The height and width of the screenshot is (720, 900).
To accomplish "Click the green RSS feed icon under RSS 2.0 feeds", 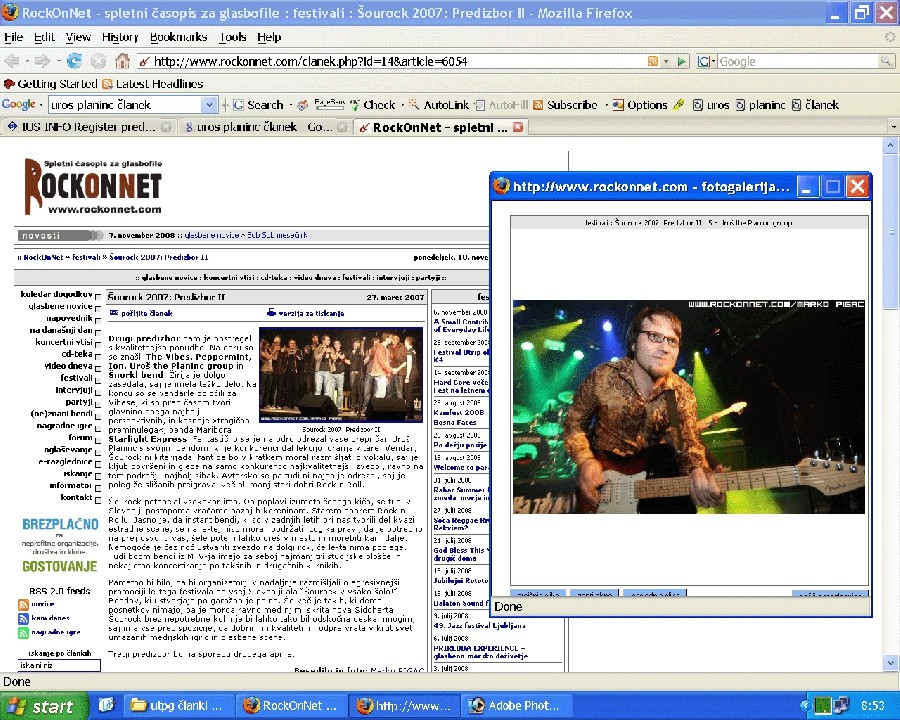I will click(x=23, y=633).
